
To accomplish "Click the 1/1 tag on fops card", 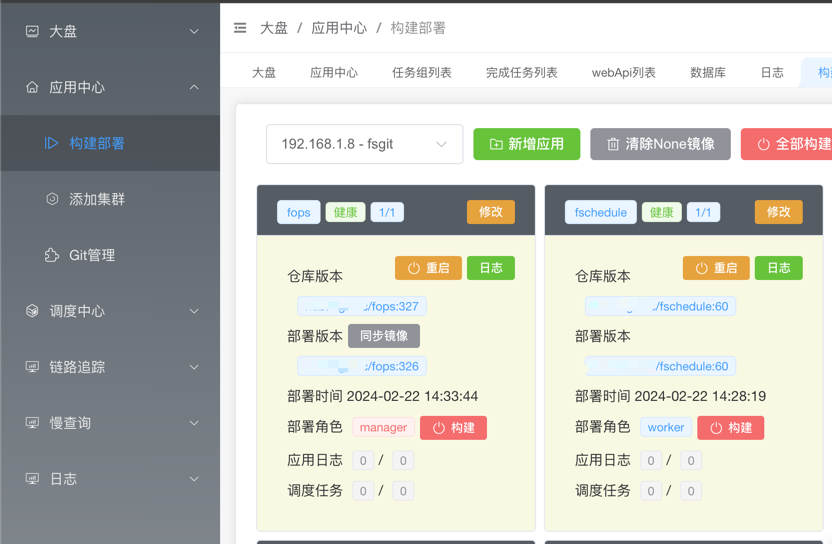I will pos(387,212).
